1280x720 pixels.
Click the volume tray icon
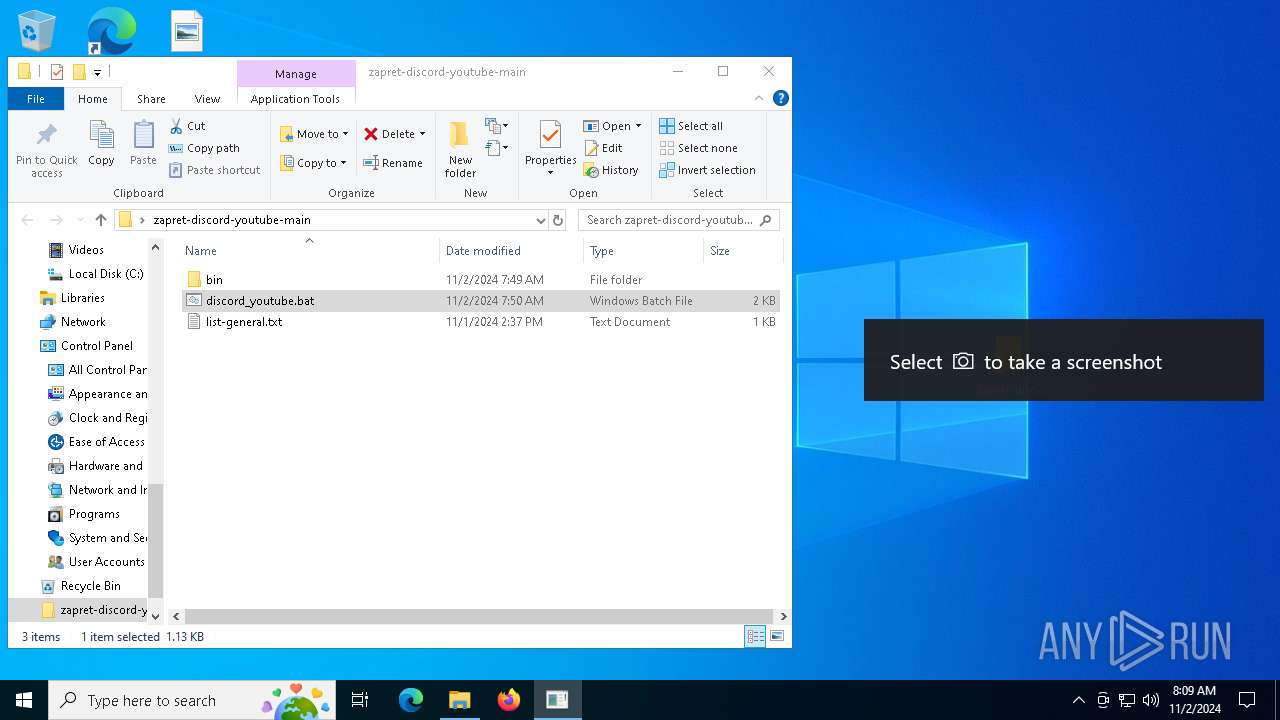pos(1151,700)
